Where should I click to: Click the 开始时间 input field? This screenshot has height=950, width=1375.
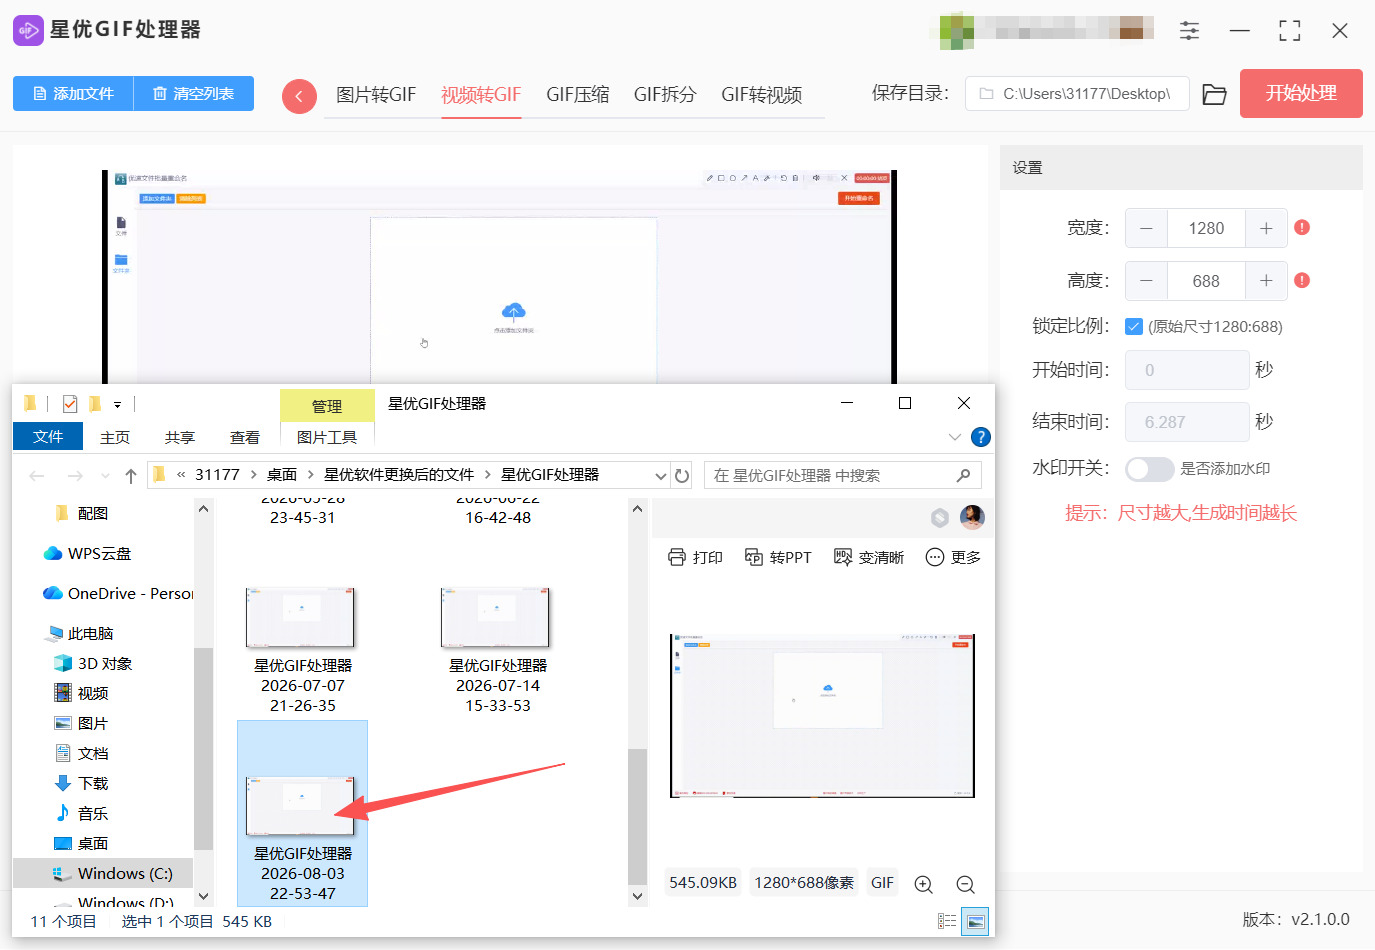(1187, 370)
